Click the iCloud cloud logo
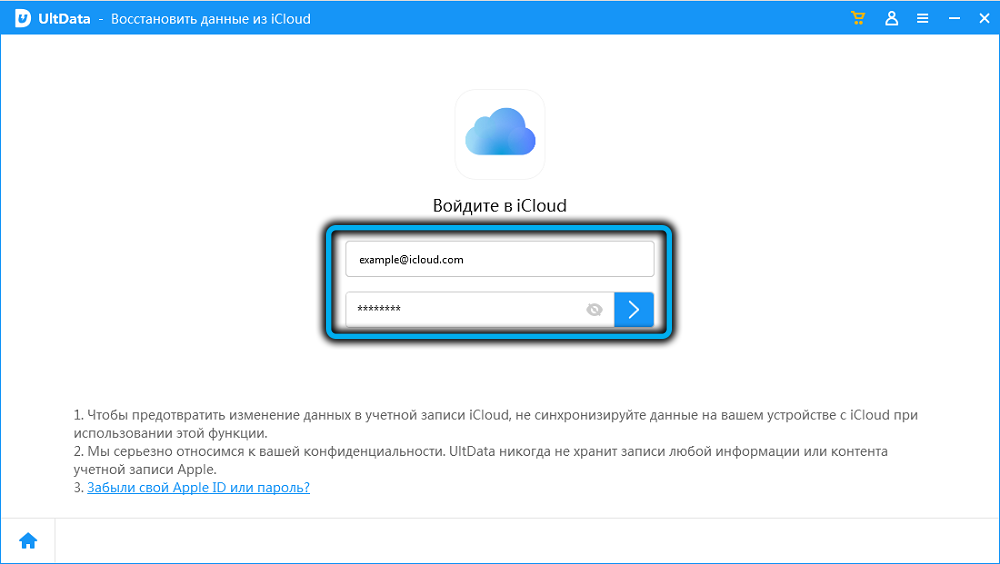This screenshot has width=1000, height=564. pos(500,133)
